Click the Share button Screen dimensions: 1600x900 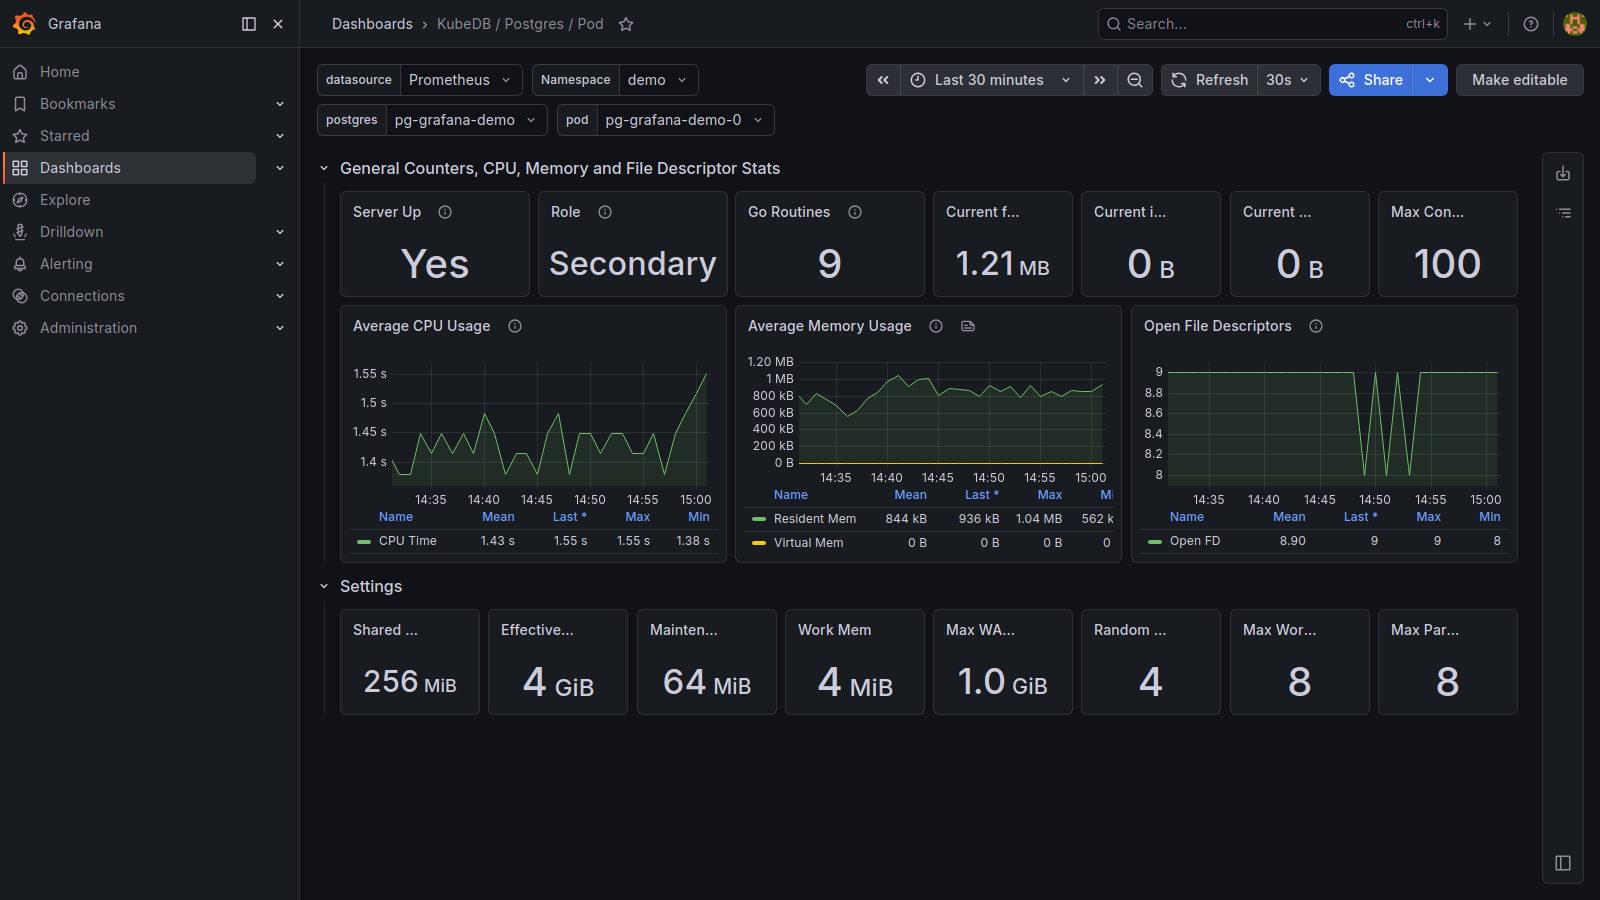(1371, 80)
